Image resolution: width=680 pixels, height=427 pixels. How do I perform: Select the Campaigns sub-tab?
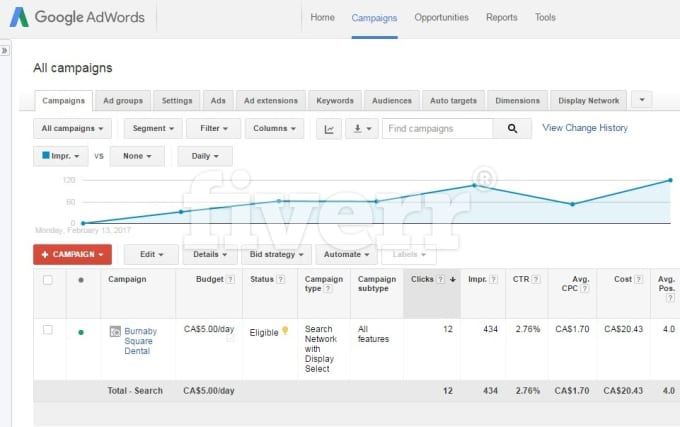64,101
